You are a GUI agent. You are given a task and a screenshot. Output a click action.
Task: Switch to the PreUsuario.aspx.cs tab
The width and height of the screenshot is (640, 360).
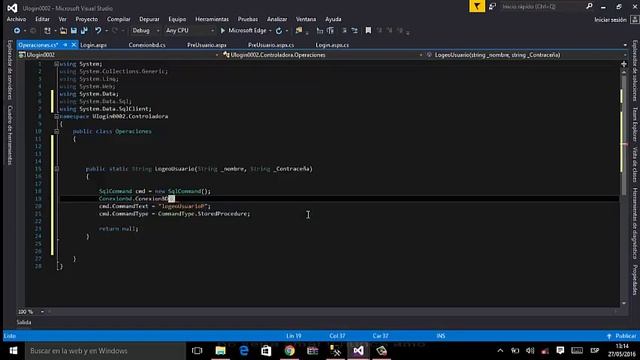tap(271, 45)
